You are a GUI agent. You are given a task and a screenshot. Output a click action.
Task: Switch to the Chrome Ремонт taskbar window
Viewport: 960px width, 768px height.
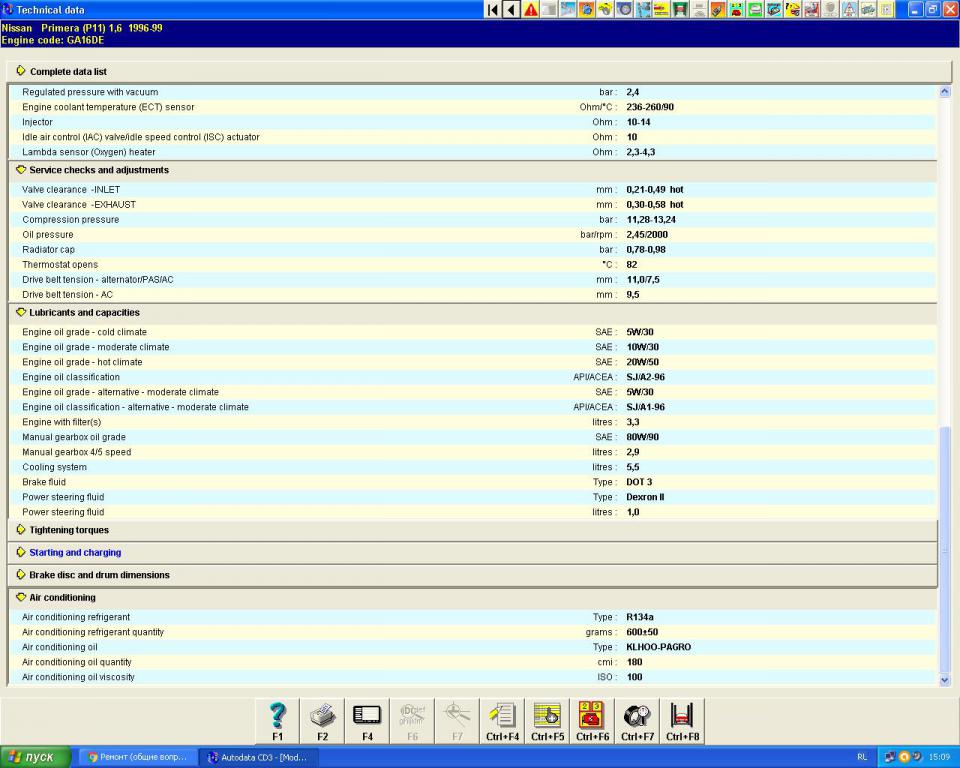click(138, 758)
